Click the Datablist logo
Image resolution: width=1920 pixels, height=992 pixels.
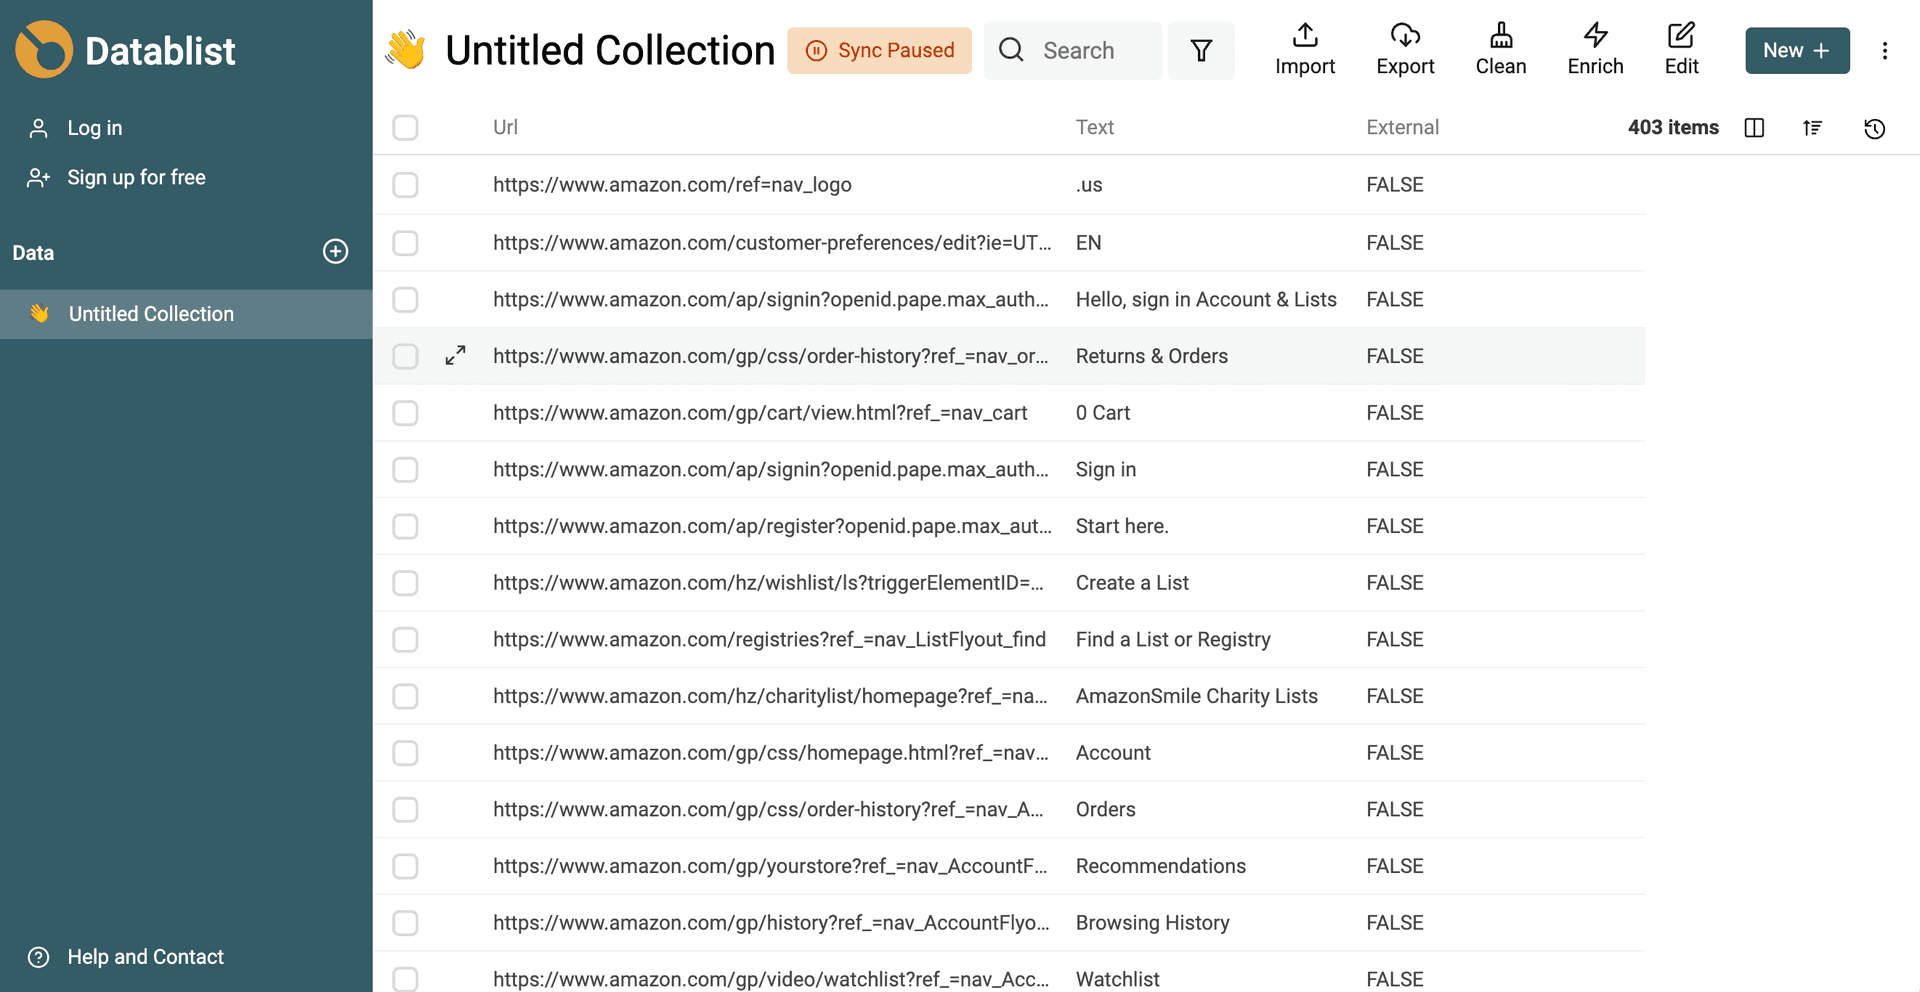(125, 50)
